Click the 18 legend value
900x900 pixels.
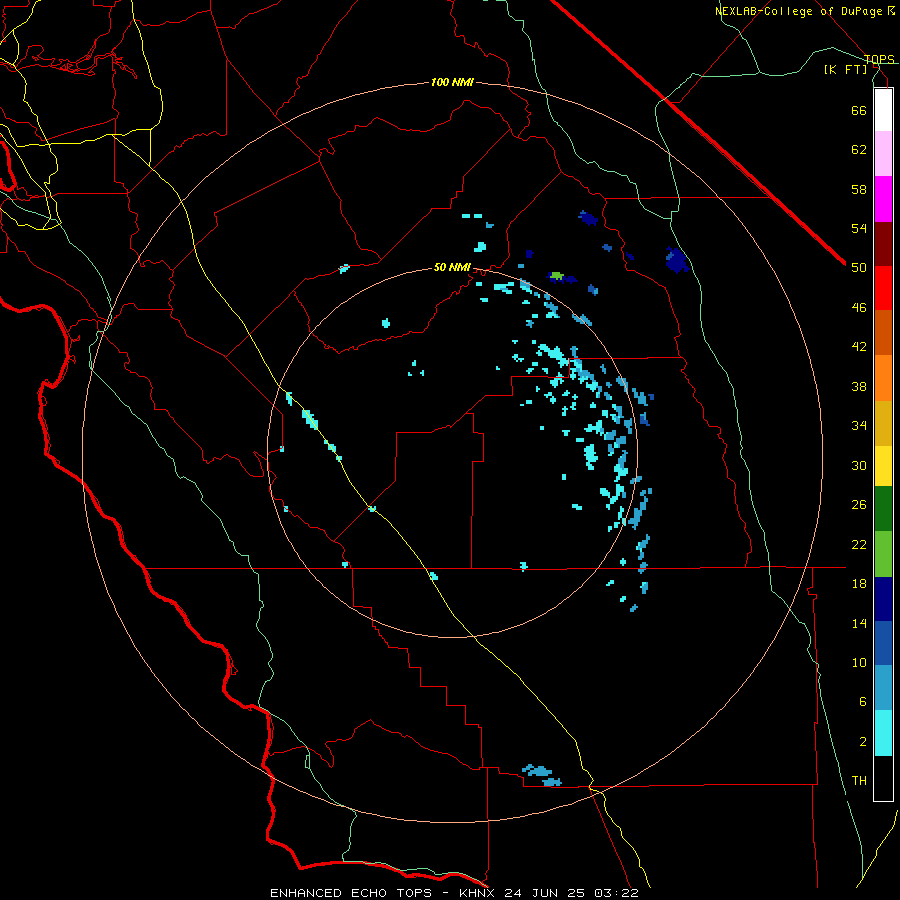859,584
